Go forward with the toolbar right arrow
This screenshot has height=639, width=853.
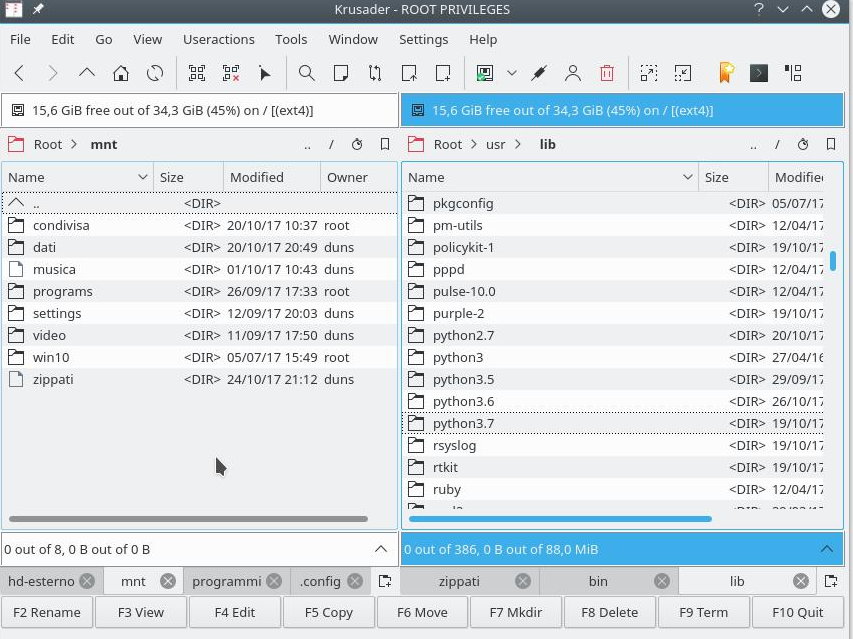(x=53, y=73)
